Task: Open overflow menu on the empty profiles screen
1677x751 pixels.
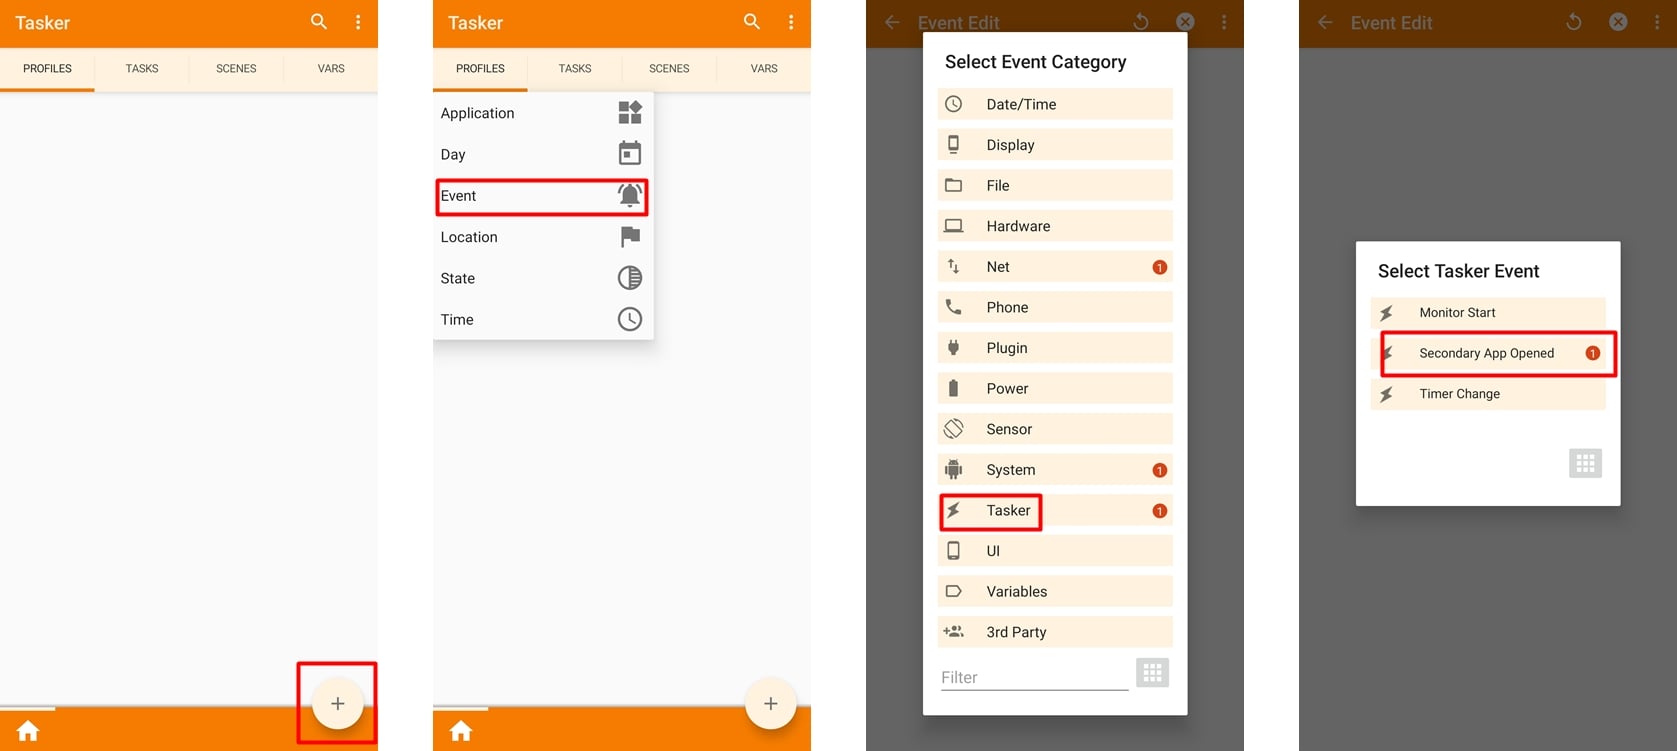Action: (x=358, y=22)
